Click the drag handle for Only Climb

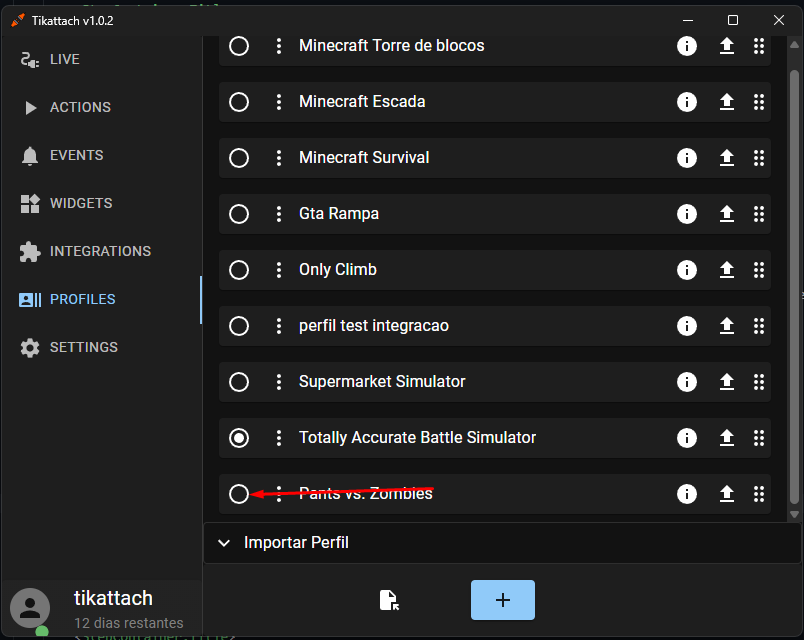pos(759,270)
